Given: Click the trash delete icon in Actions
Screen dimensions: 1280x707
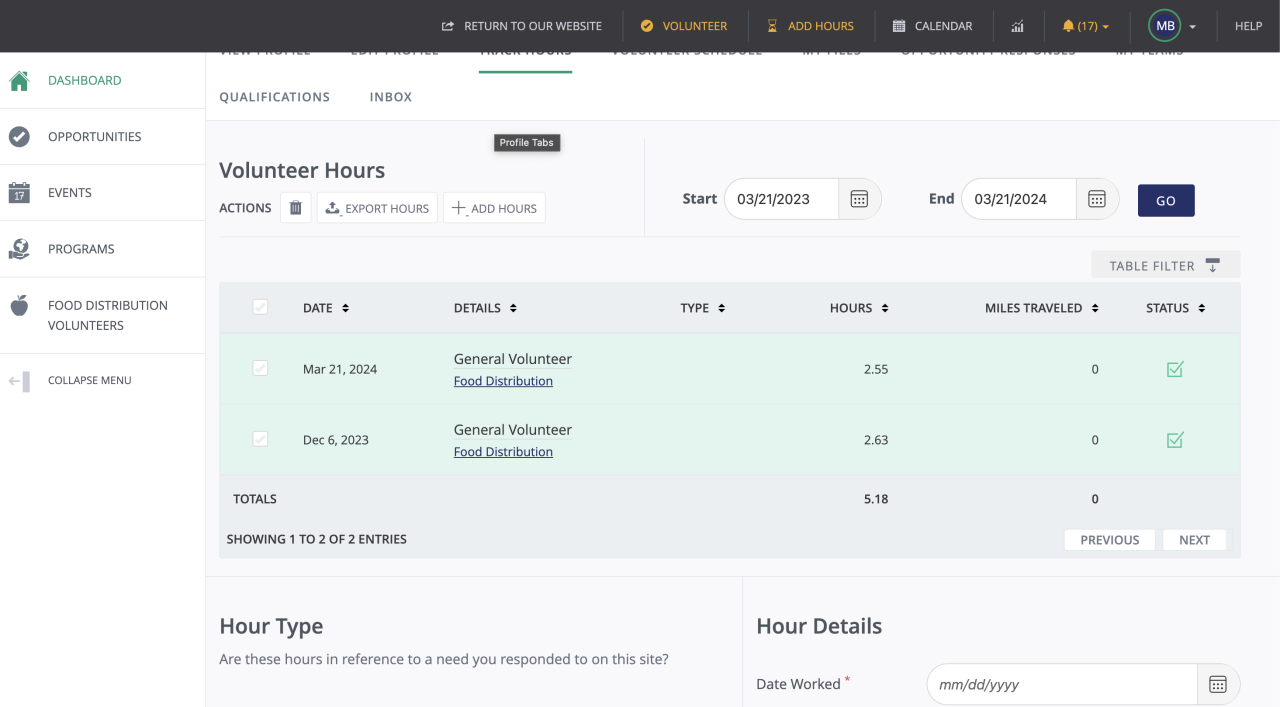Looking at the screenshot, I should [295, 208].
